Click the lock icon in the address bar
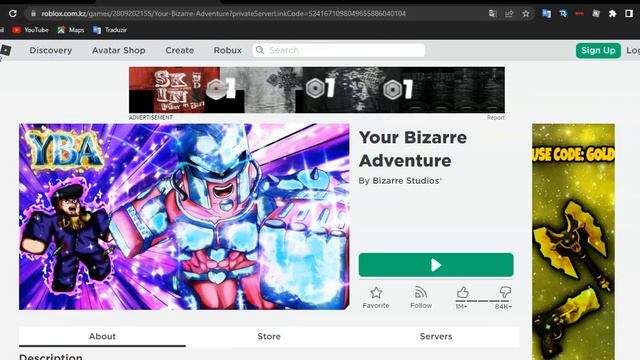This screenshot has height=360, width=640. [33, 13]
